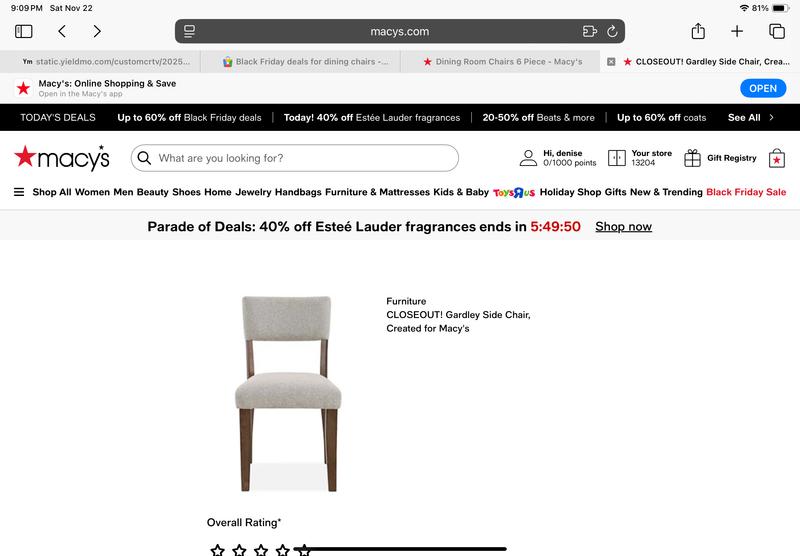Show the tab overview grid

[x=777, y=32]
